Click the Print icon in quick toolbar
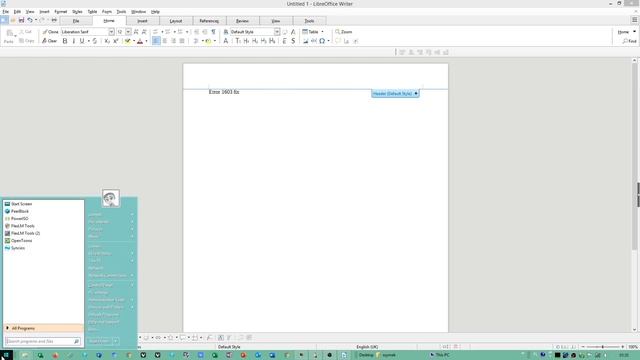The height and width of the screenshot is (360, 640). (54, 20)
